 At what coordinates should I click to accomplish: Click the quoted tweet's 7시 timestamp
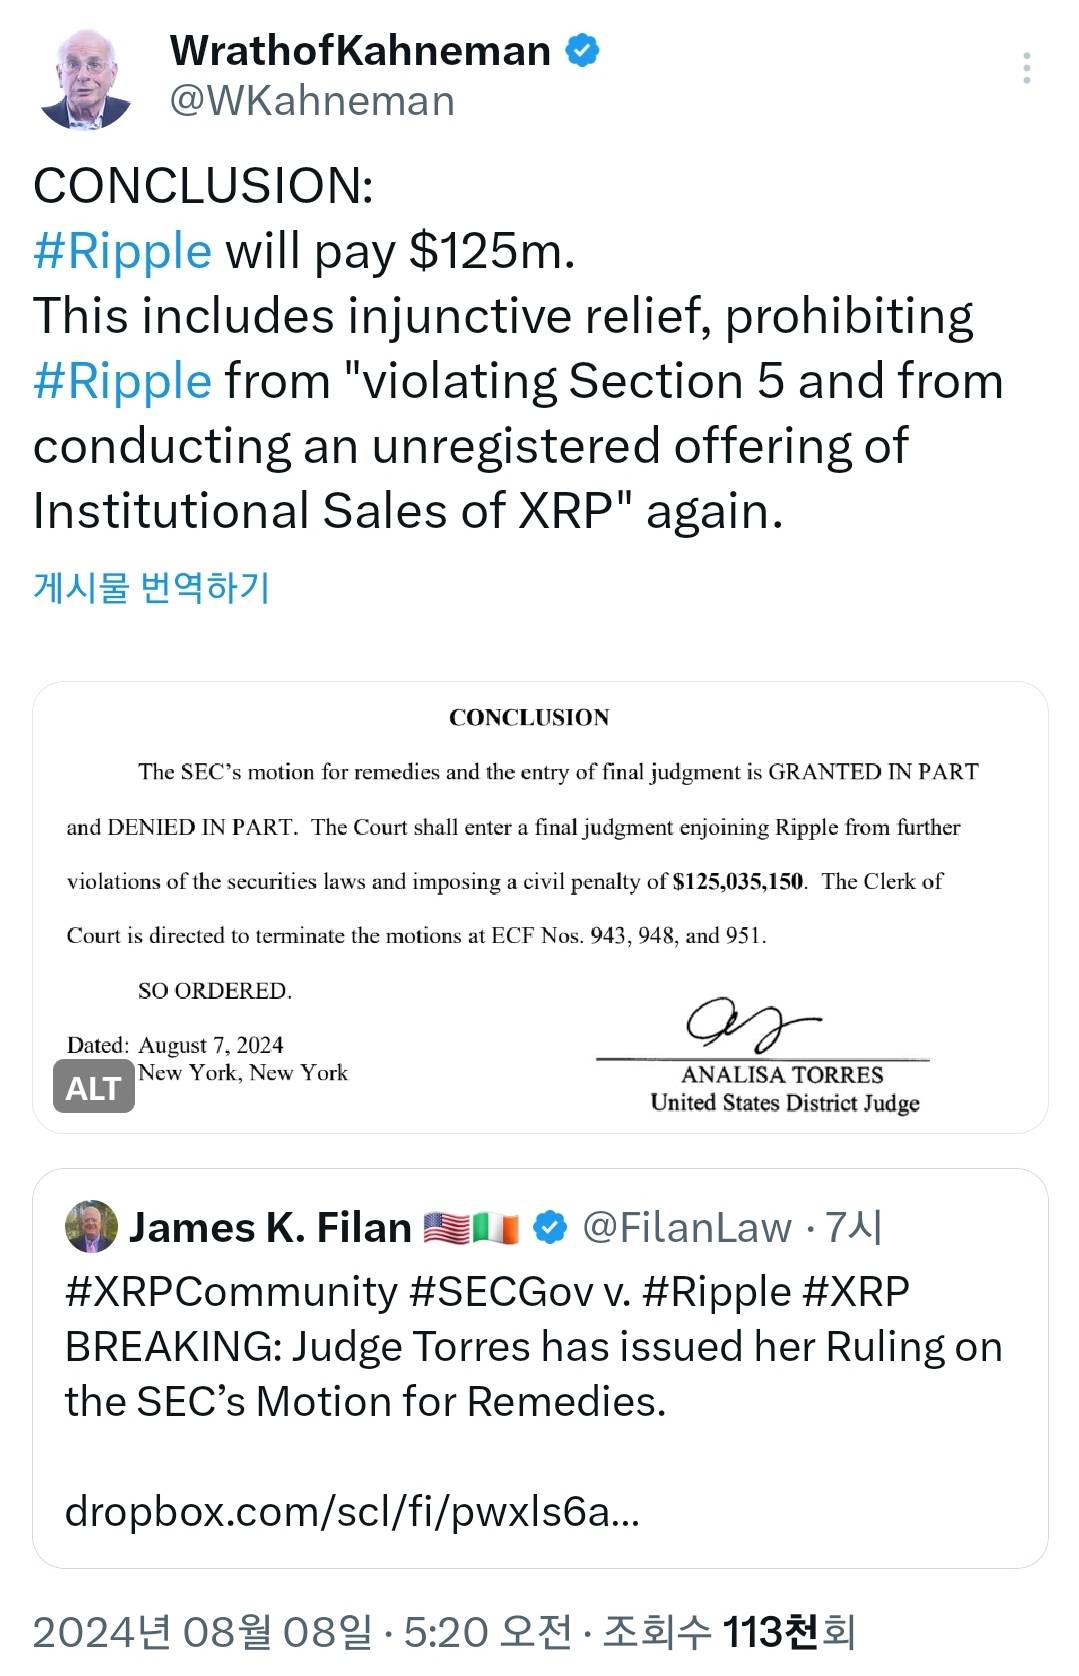854,1227
